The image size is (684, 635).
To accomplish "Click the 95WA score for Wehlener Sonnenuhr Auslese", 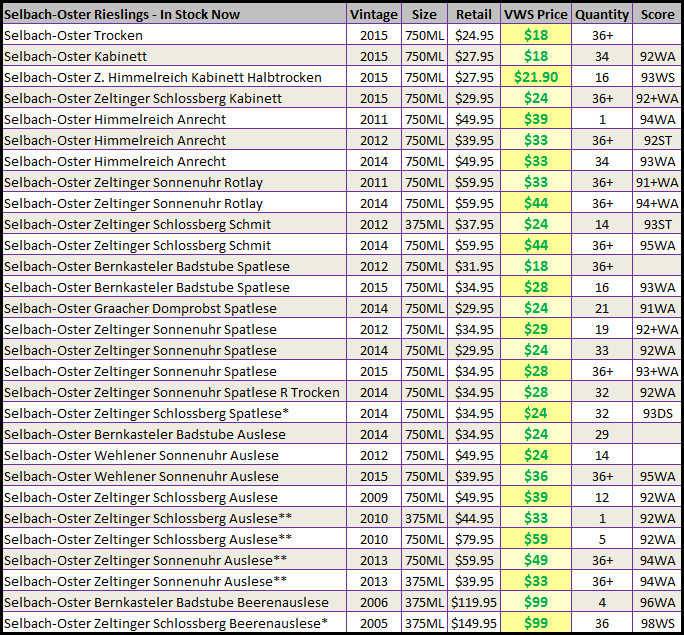I will 657,476.
